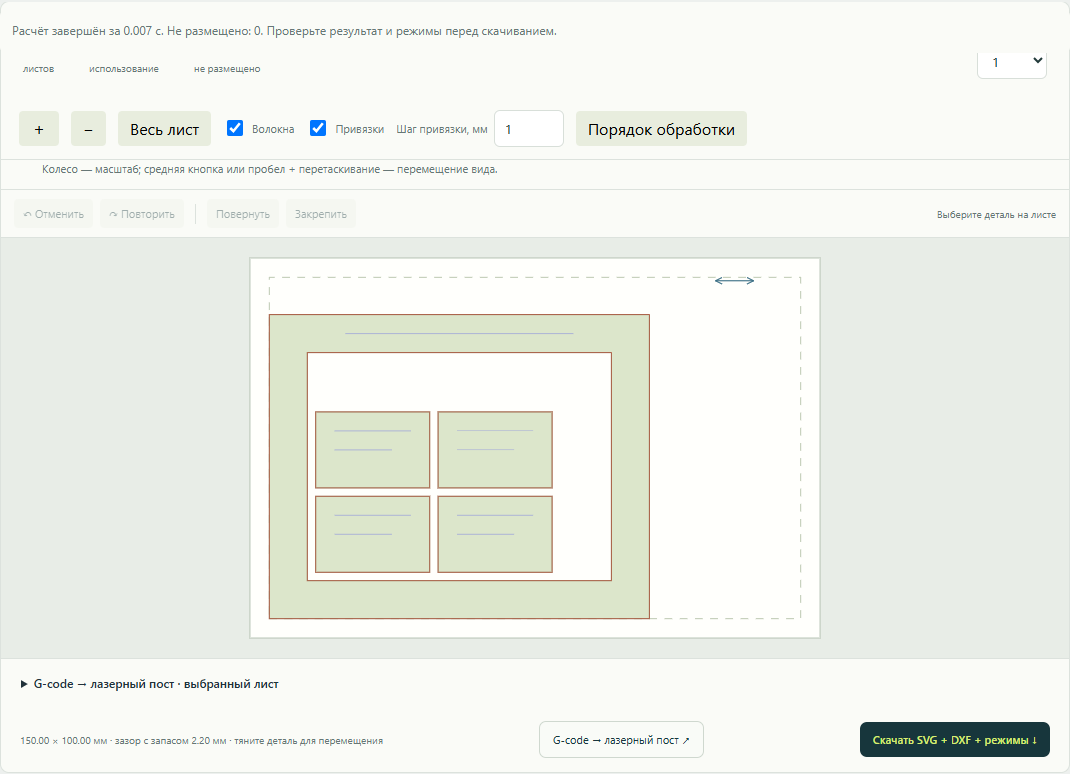Click the Повторить redo button
The width and height of the screenshot is (1070, 774).
click(x=142, y=214)
